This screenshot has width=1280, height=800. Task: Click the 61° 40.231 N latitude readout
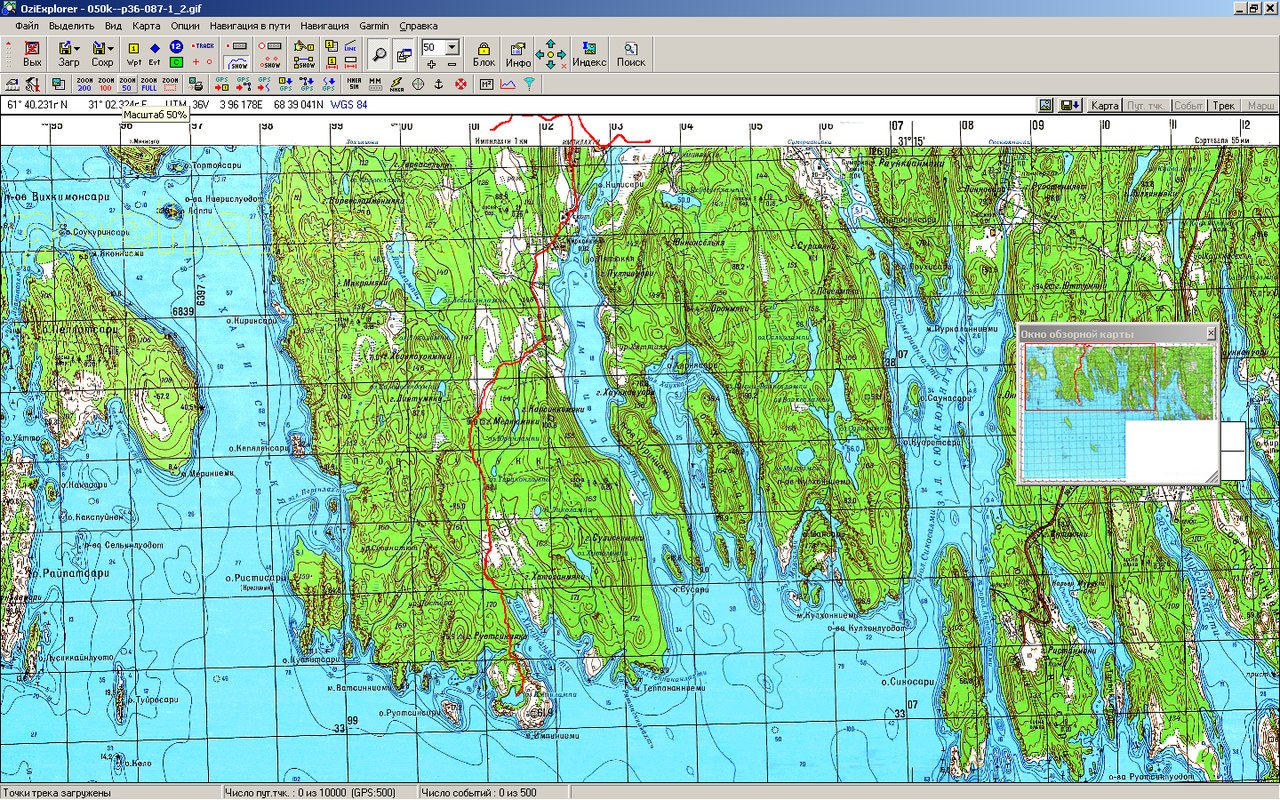(37, 104)
